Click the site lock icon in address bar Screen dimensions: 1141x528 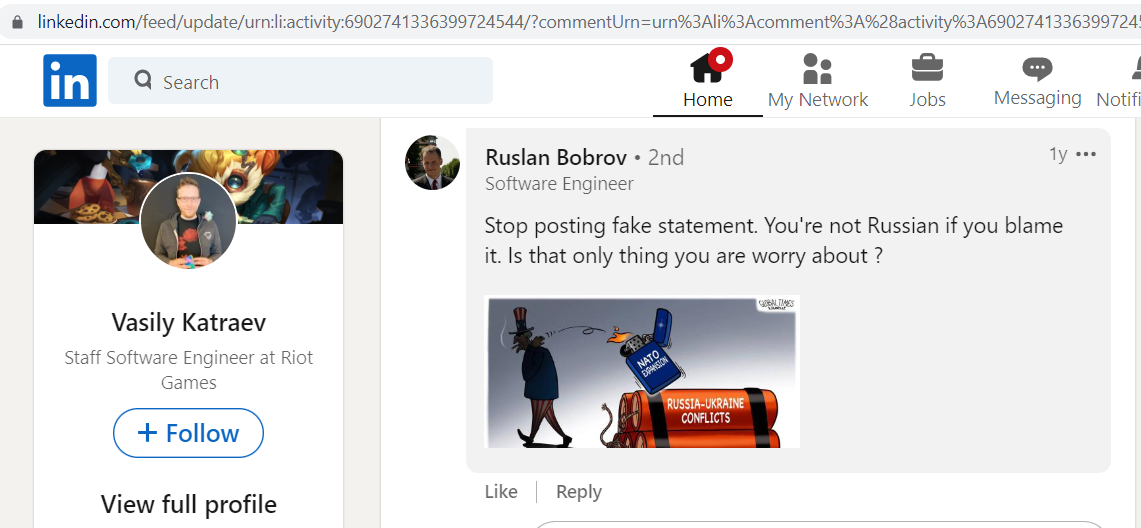coord(18,22)
